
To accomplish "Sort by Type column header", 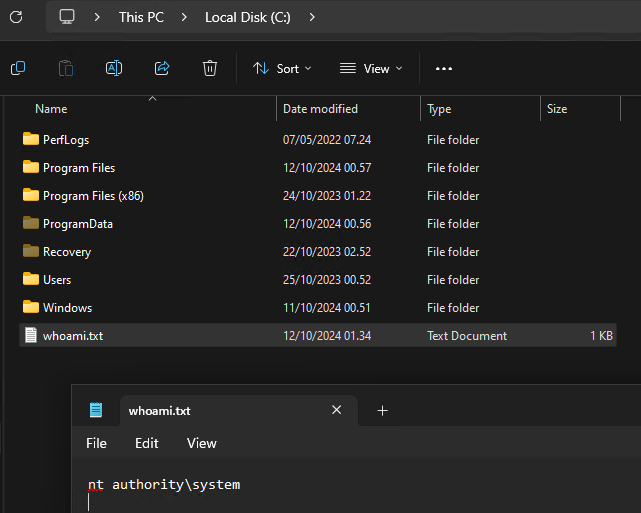I will 439,109.
